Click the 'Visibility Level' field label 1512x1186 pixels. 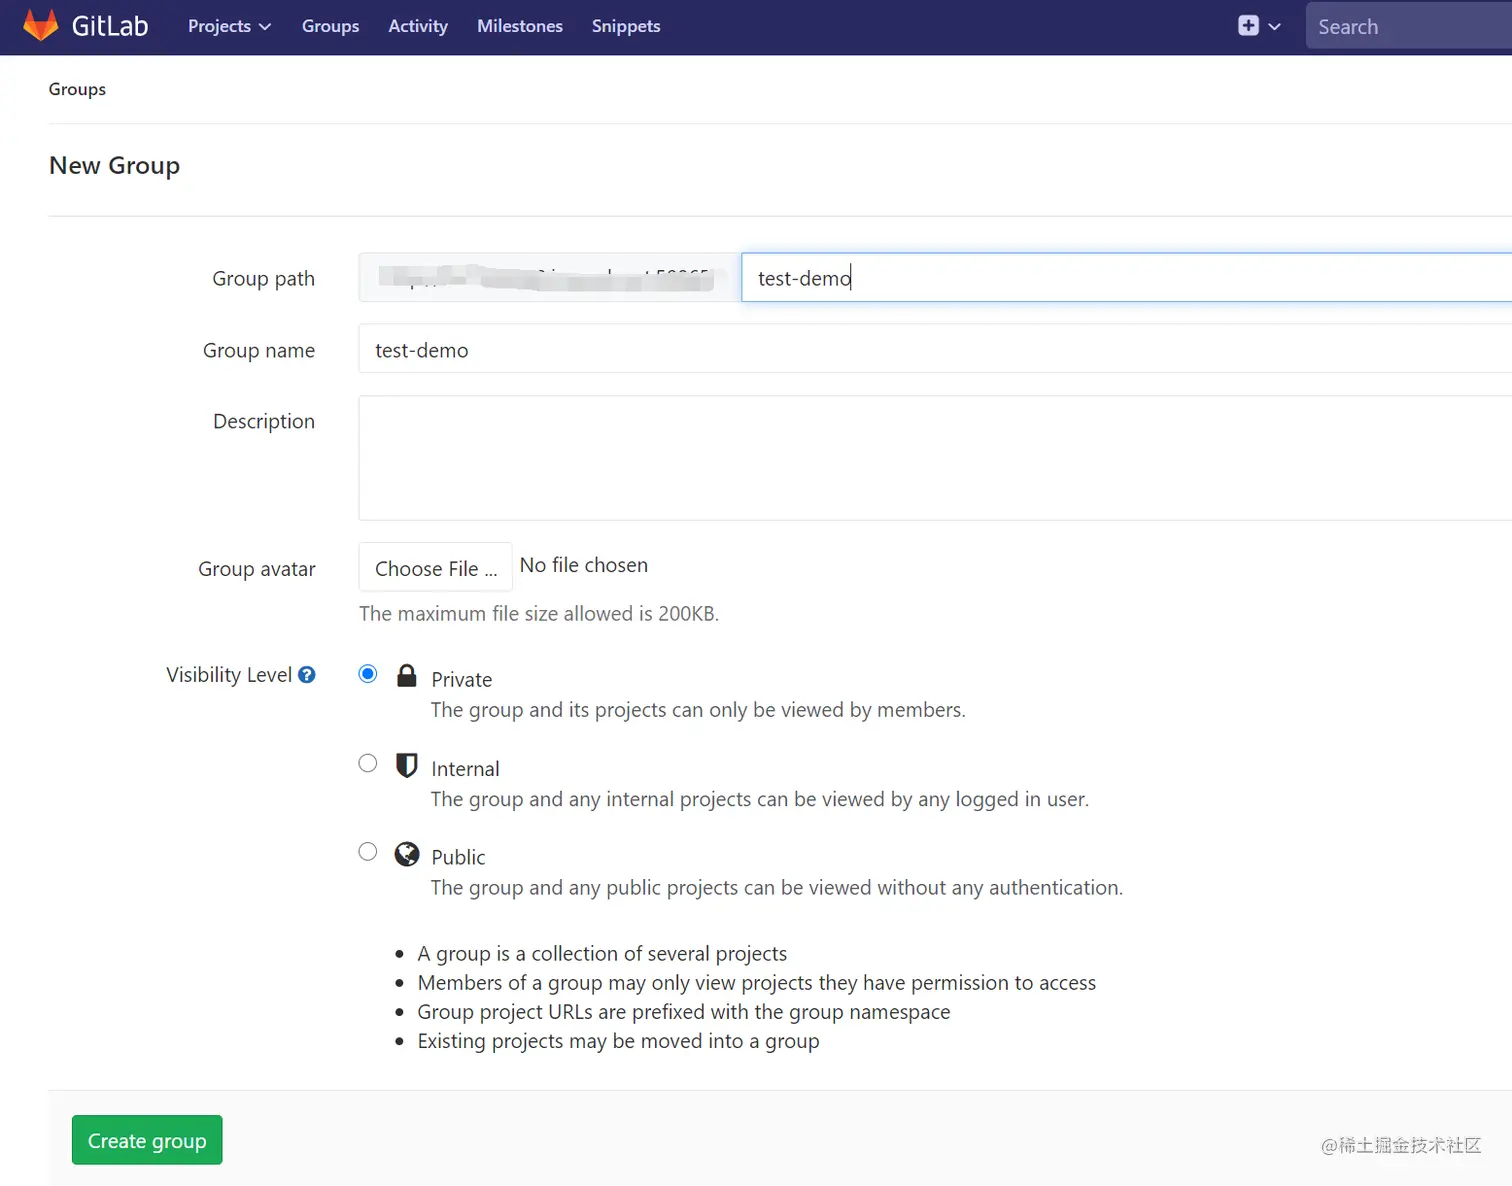pyautogui.click(x=229, y=675)
